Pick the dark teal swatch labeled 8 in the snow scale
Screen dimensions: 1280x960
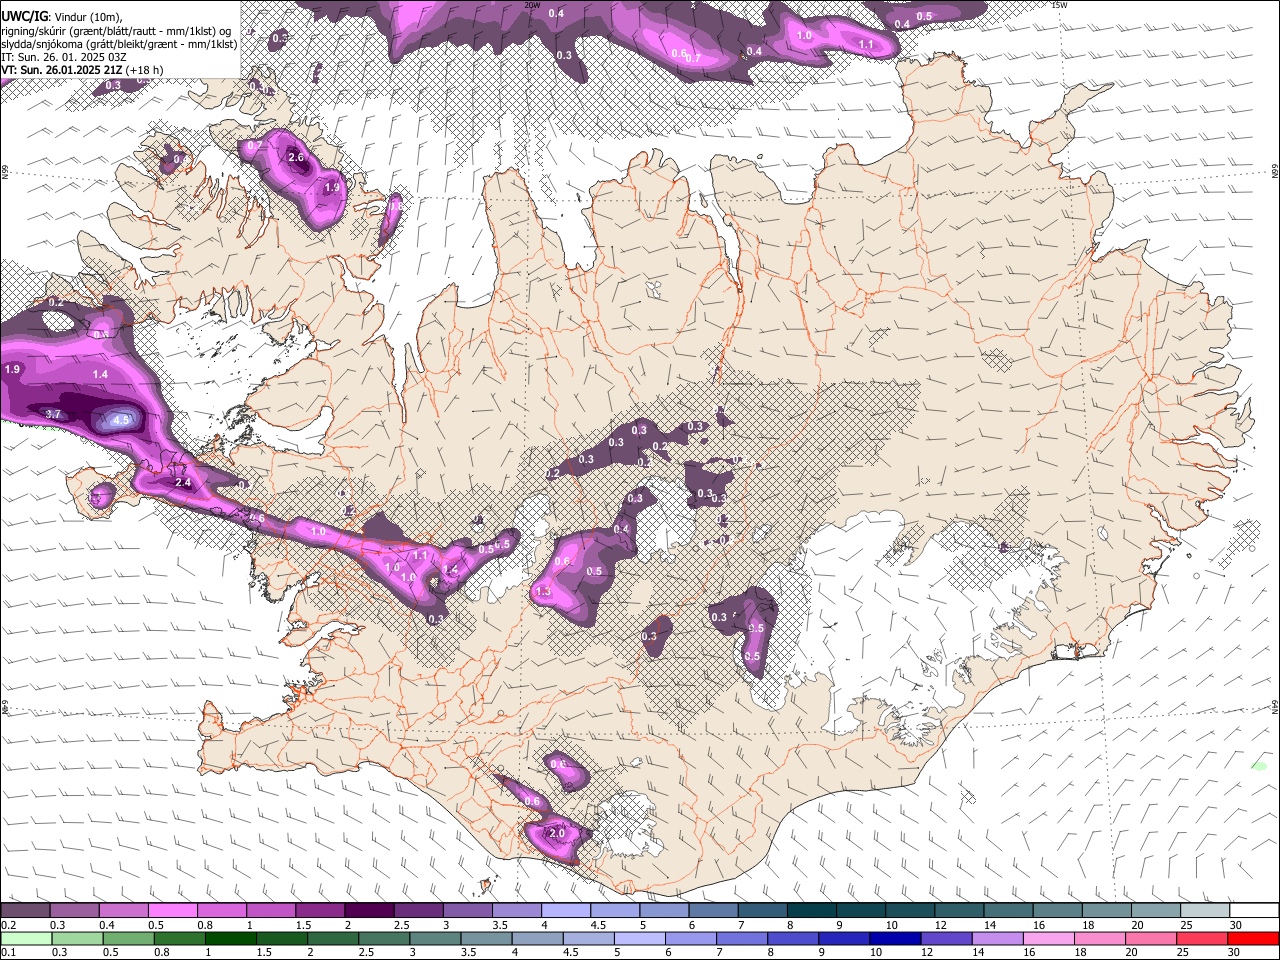[x=812, y=910]
